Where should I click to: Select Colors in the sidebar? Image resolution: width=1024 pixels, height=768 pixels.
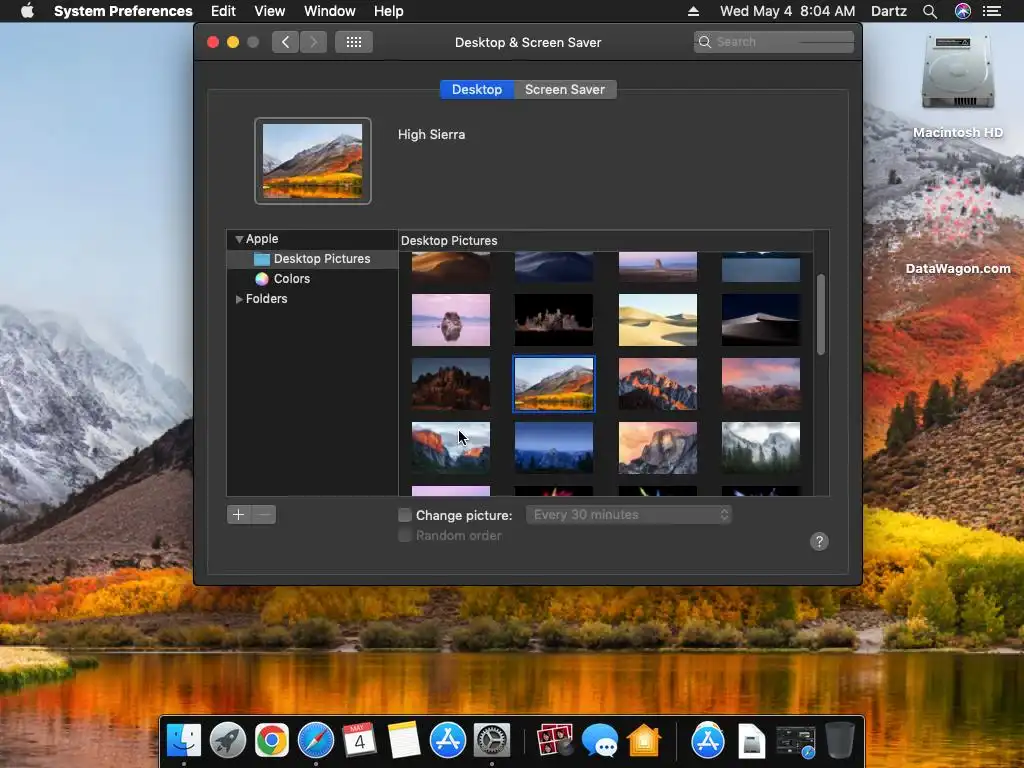point(312,279)
